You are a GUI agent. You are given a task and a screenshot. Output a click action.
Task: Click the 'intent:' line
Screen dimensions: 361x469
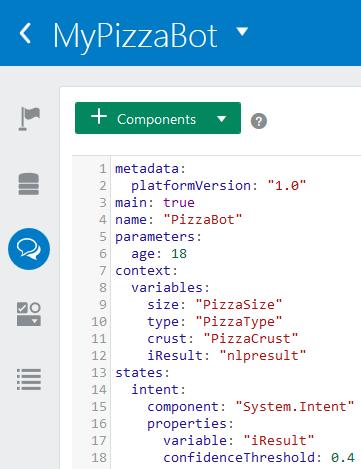click(158, 389)
